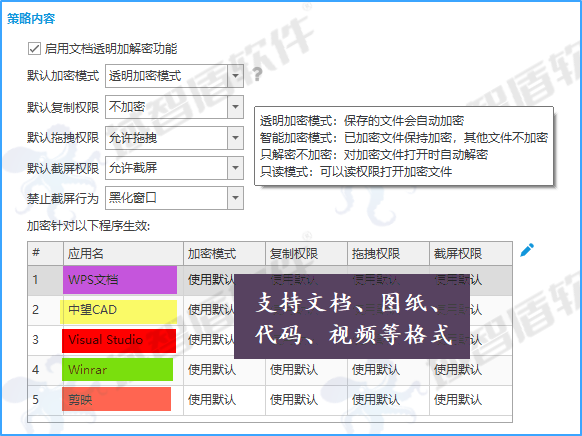Open the 默认加密模式 dropdown arrow
The width and height of the screenshot is (582, 436).
coord(235,76)
